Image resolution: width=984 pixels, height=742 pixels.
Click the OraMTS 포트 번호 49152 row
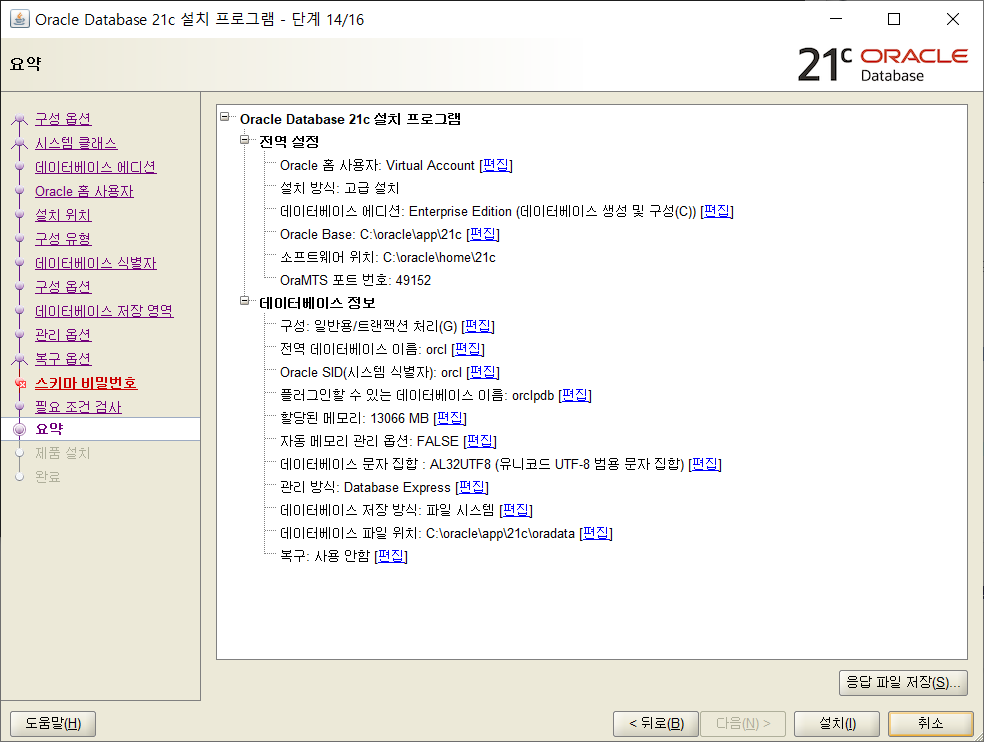tap(355, 280)
